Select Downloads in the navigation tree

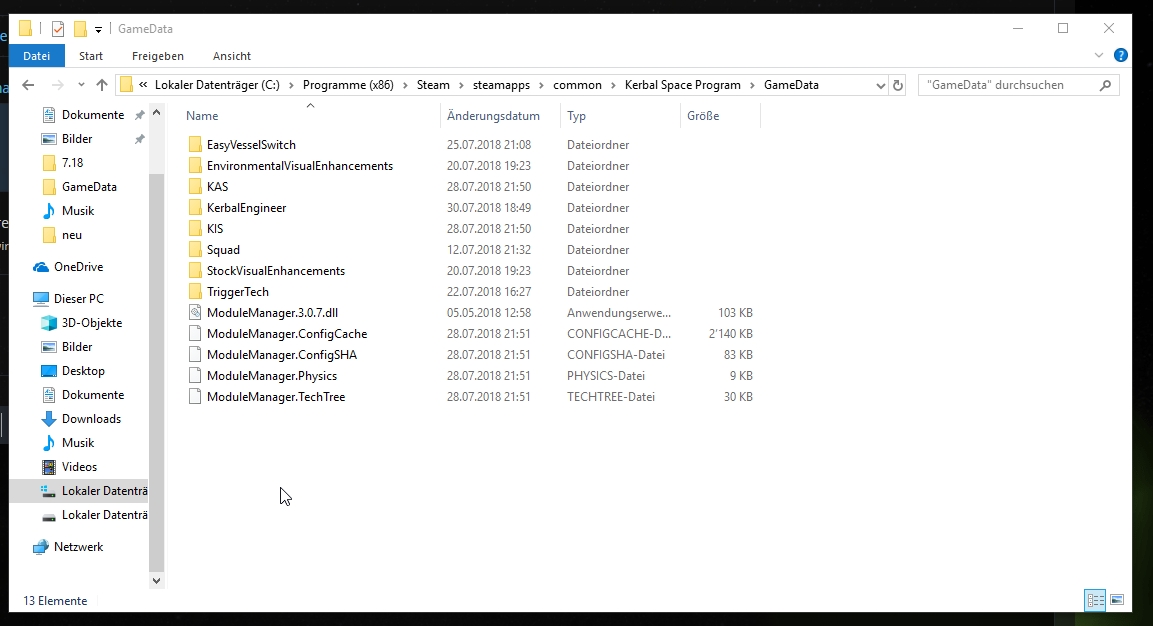(x=91, y=419)
